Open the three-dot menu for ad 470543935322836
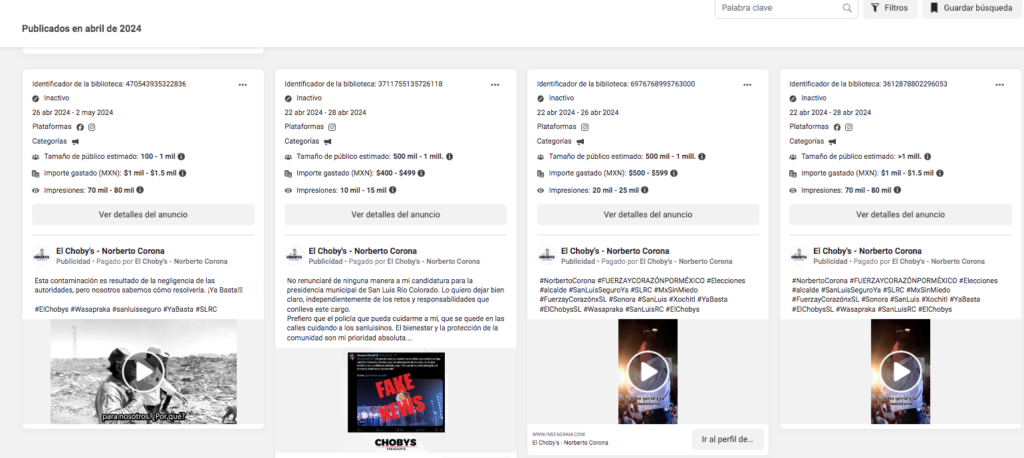 [x=243, y=84]
